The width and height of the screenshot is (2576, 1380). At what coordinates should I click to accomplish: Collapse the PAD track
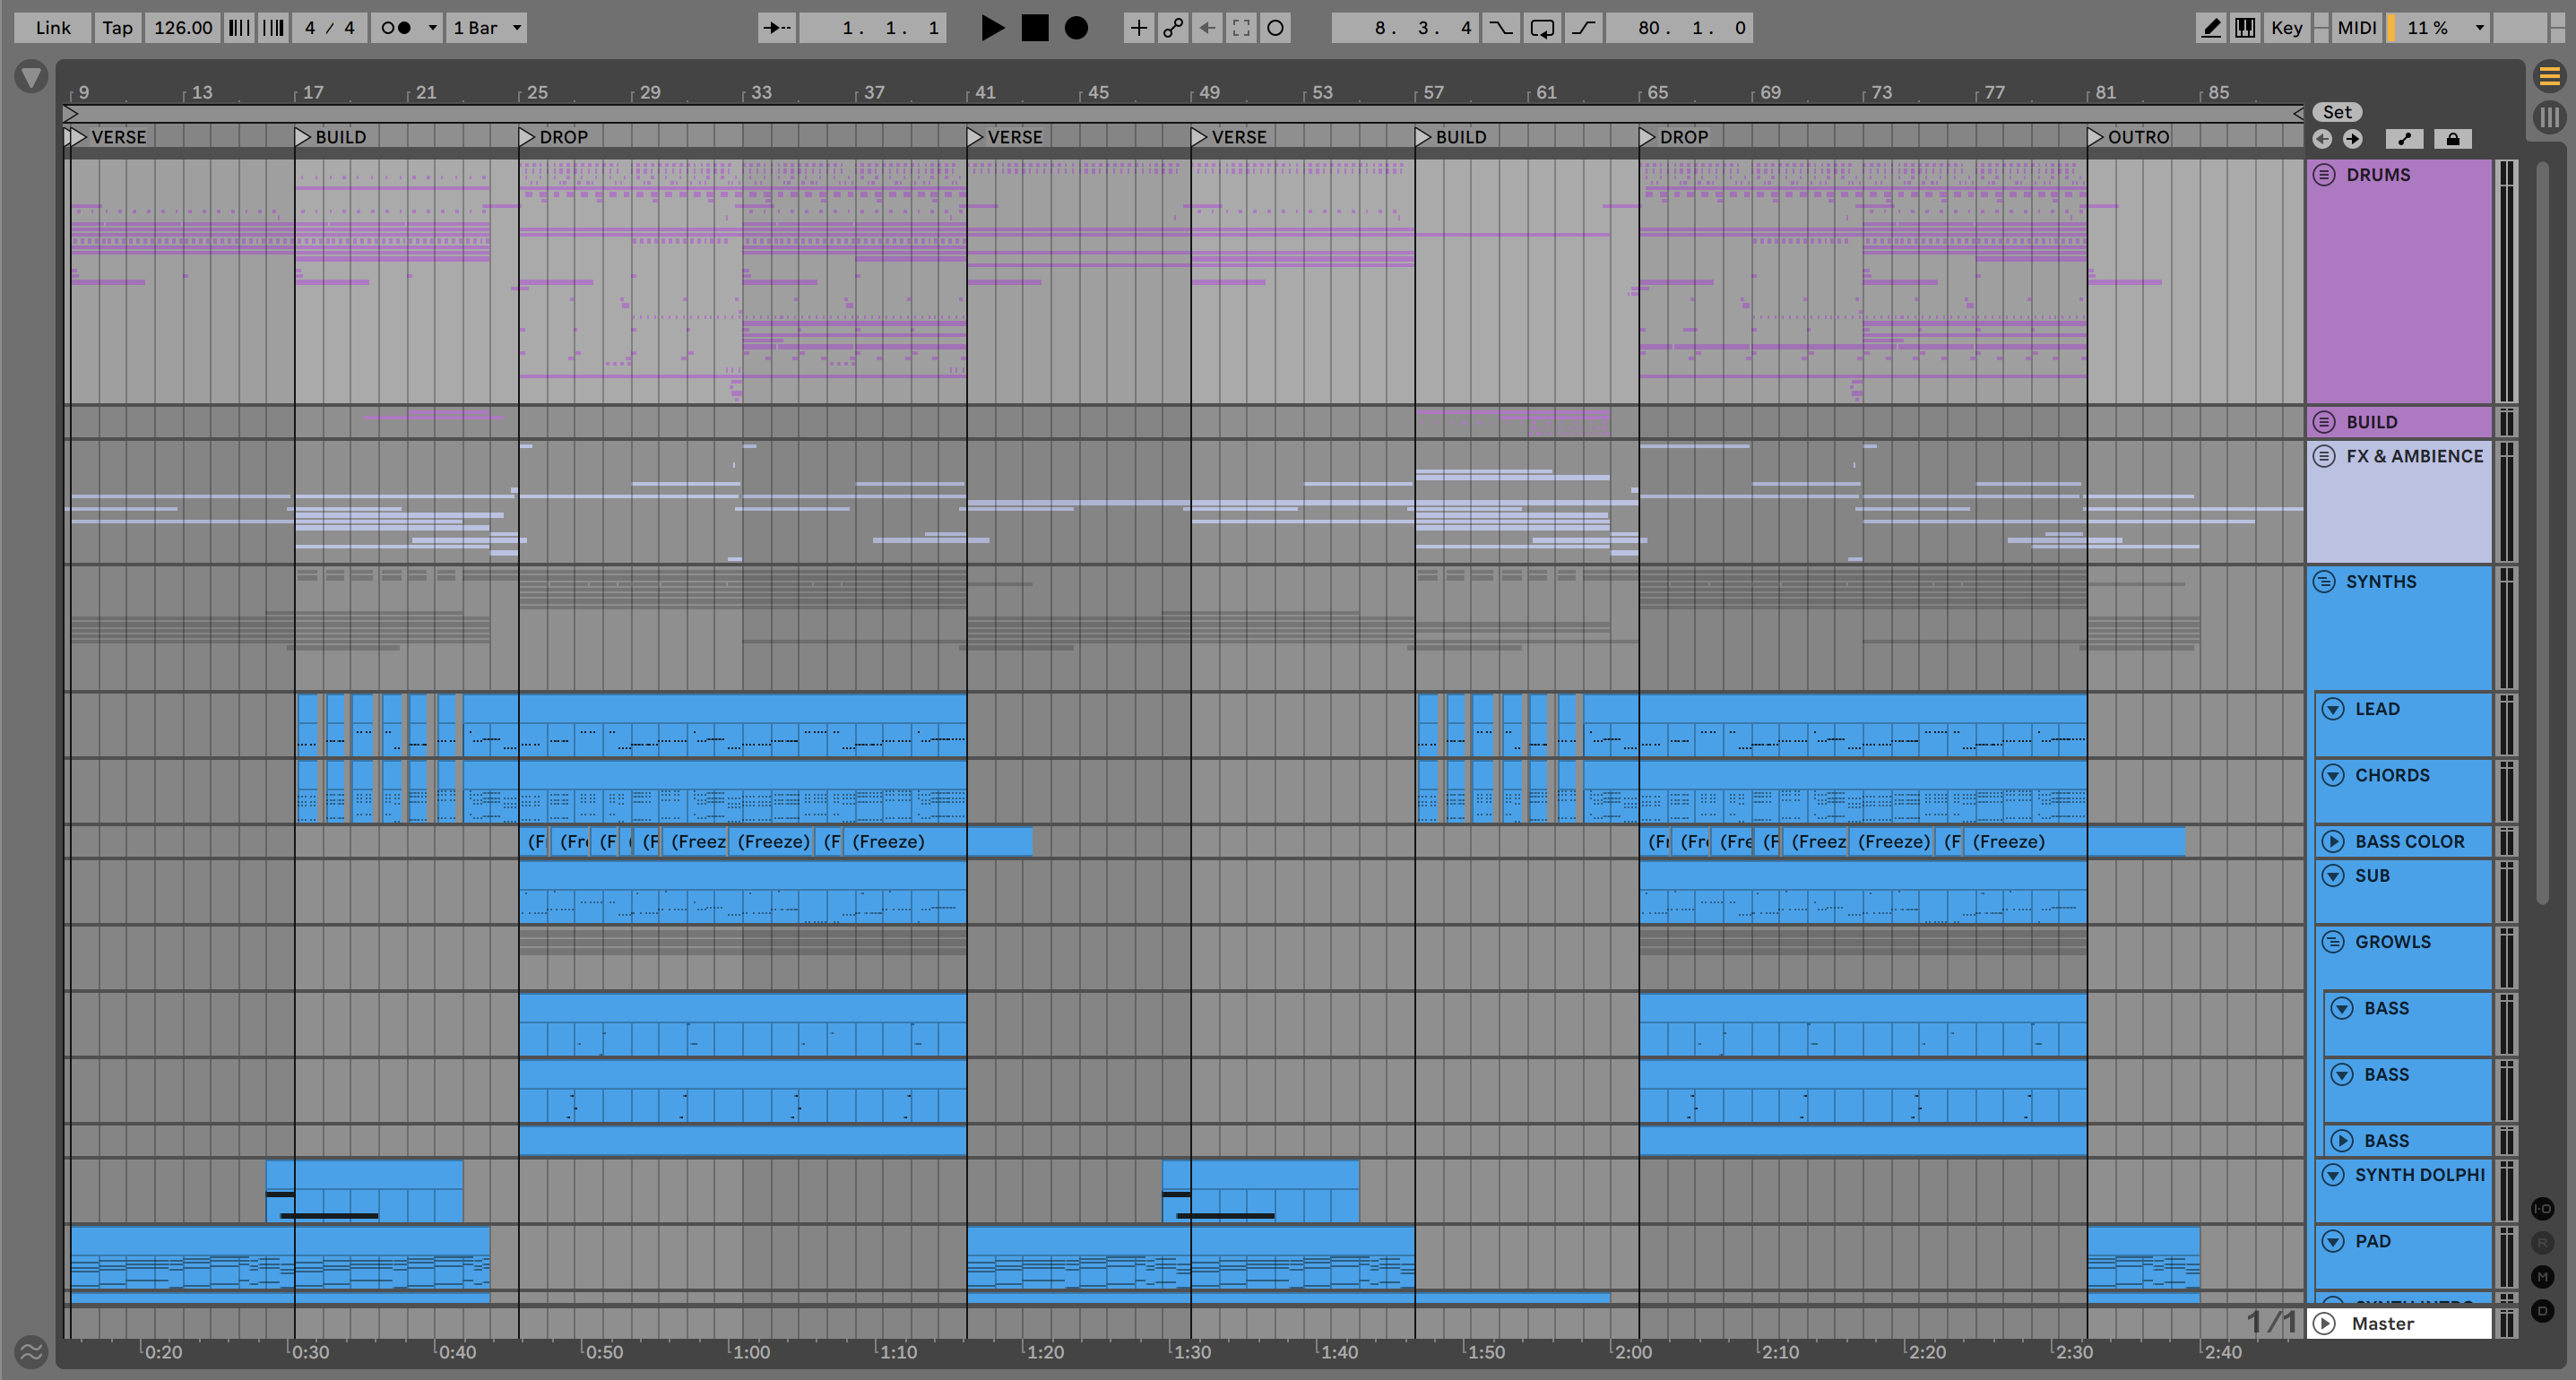(2333, 1241)
